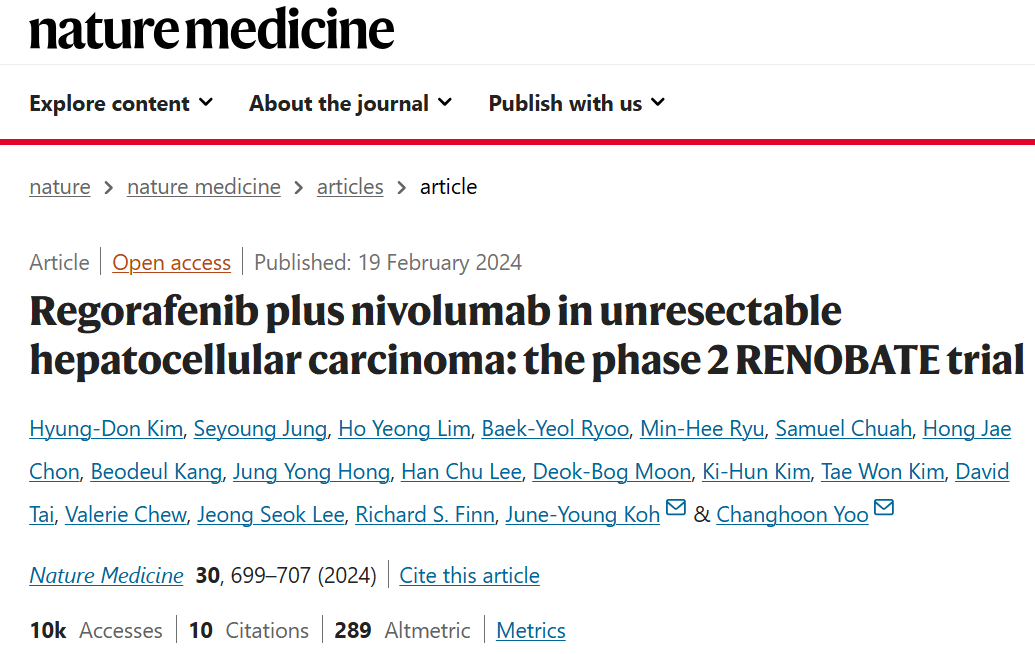This screenshot has width=1035, height=654.
Task: Click the Open access link
Action: pos(172,263)
